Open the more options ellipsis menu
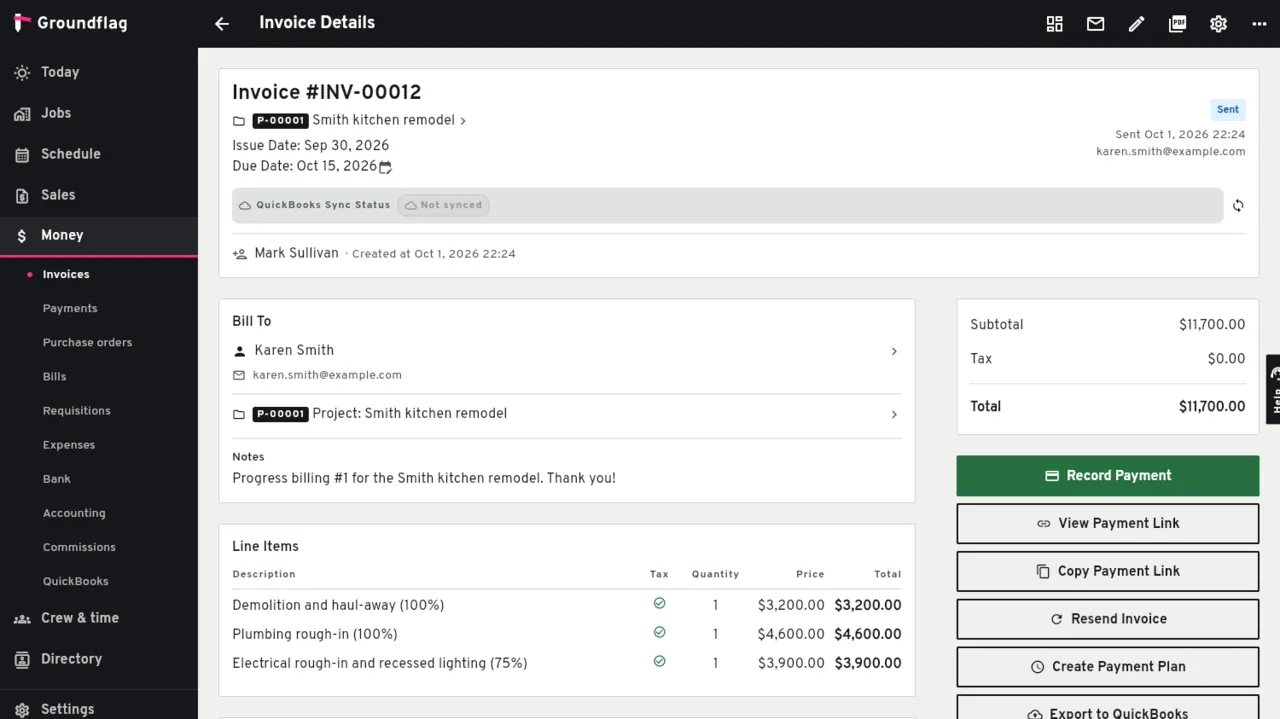Screen dimensions: 1280x719 1259,24
